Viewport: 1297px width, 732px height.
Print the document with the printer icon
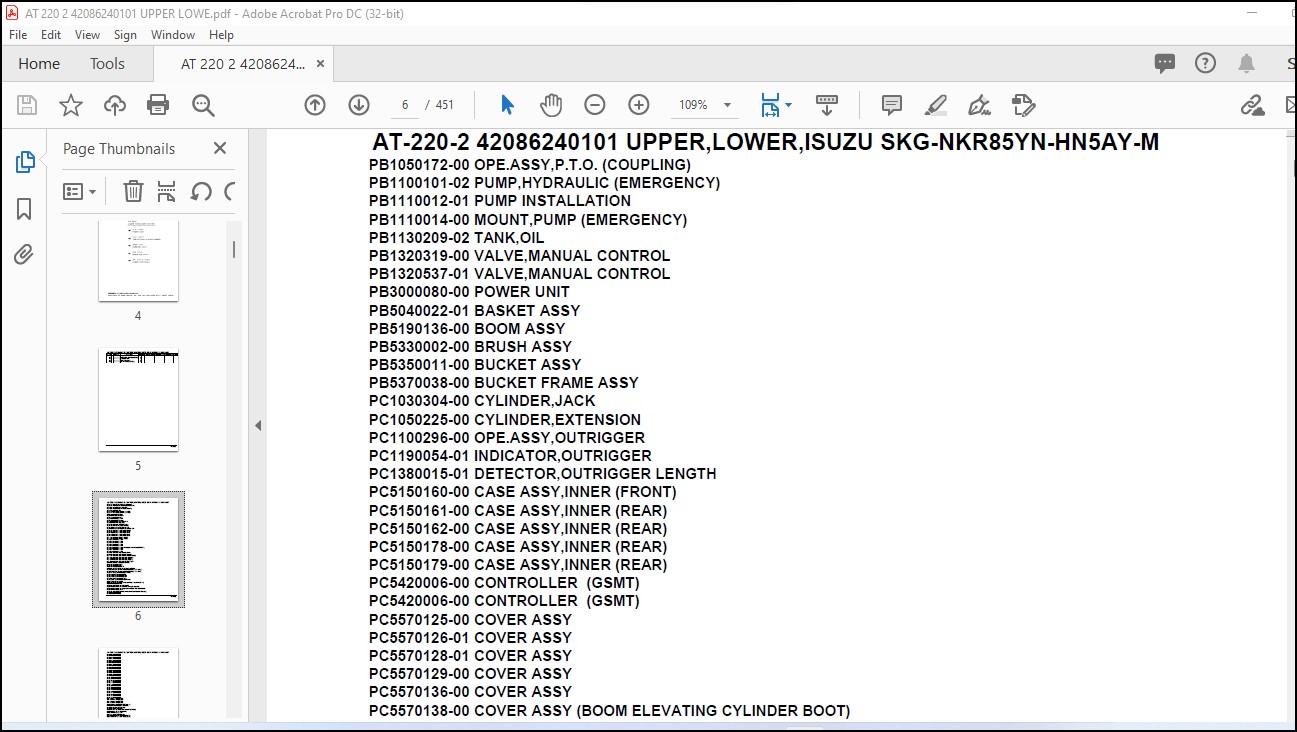158,105
